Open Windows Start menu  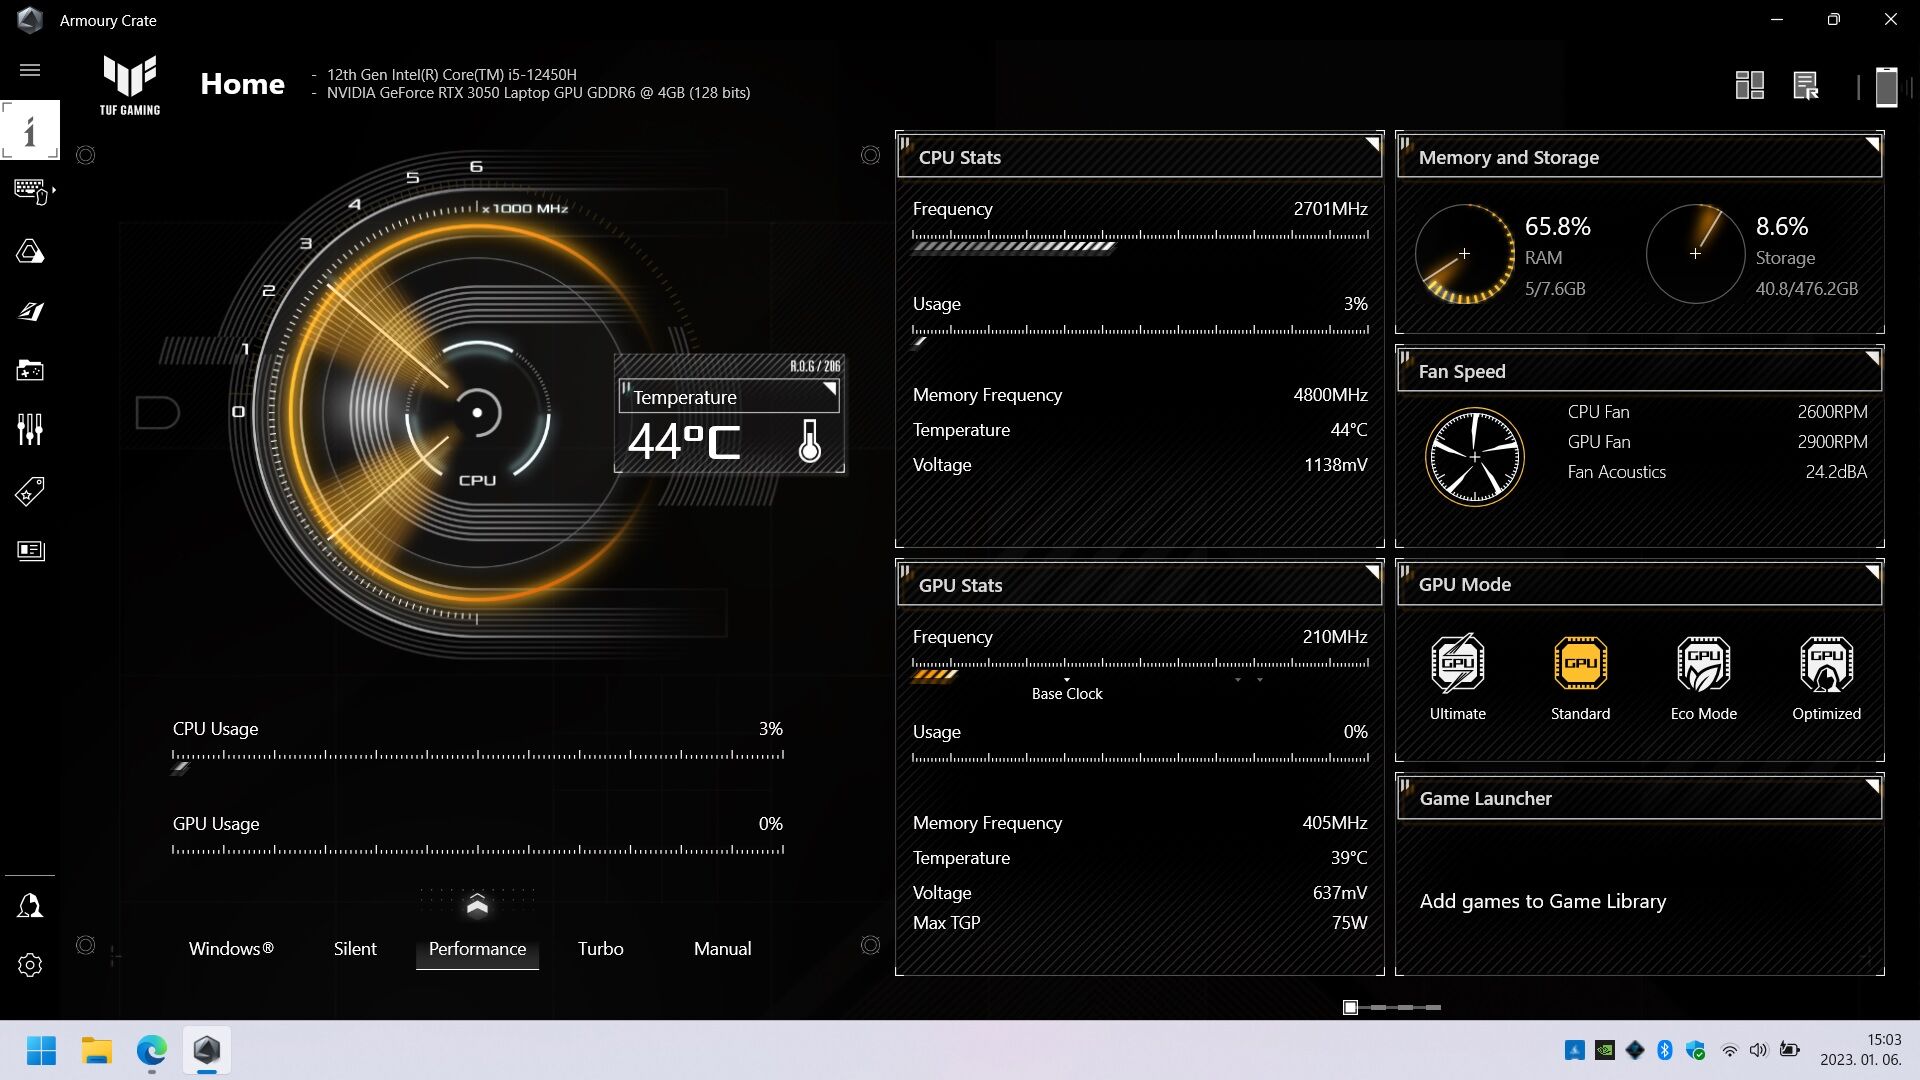(x=41, y=1051)
